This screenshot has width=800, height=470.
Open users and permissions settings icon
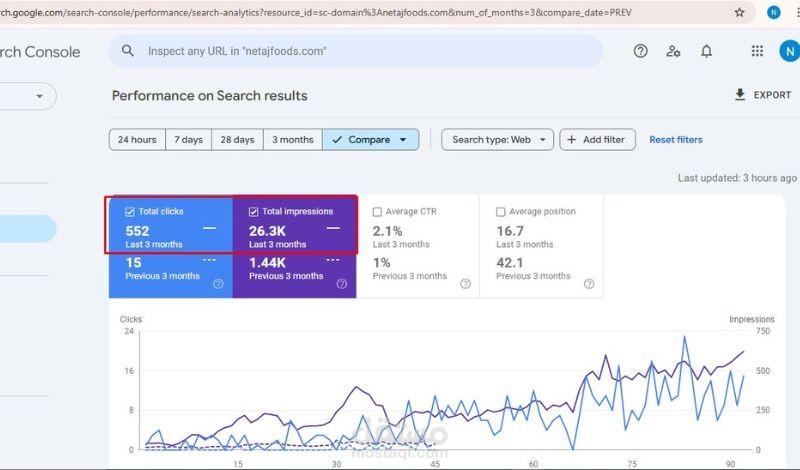[673, 51]
